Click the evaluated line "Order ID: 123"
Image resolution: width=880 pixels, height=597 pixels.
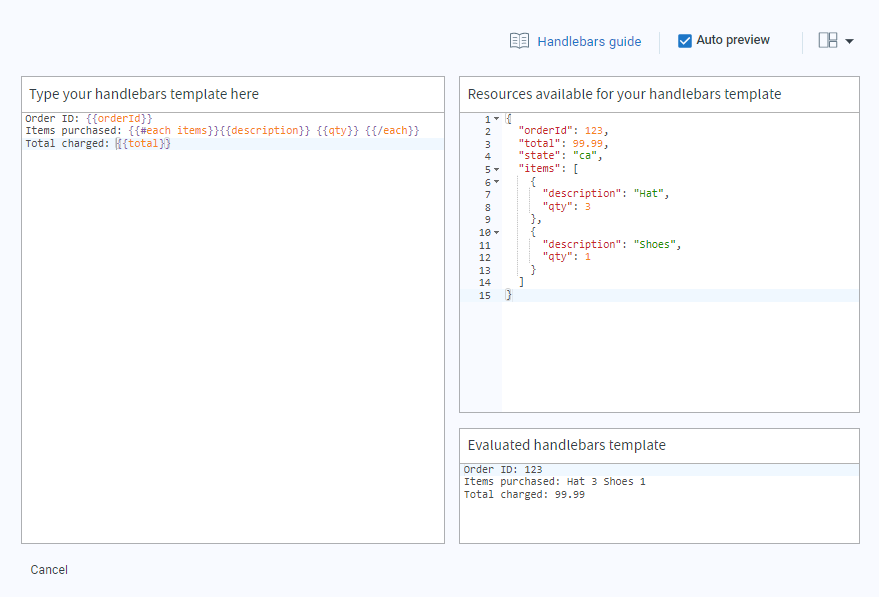[503, 470]
